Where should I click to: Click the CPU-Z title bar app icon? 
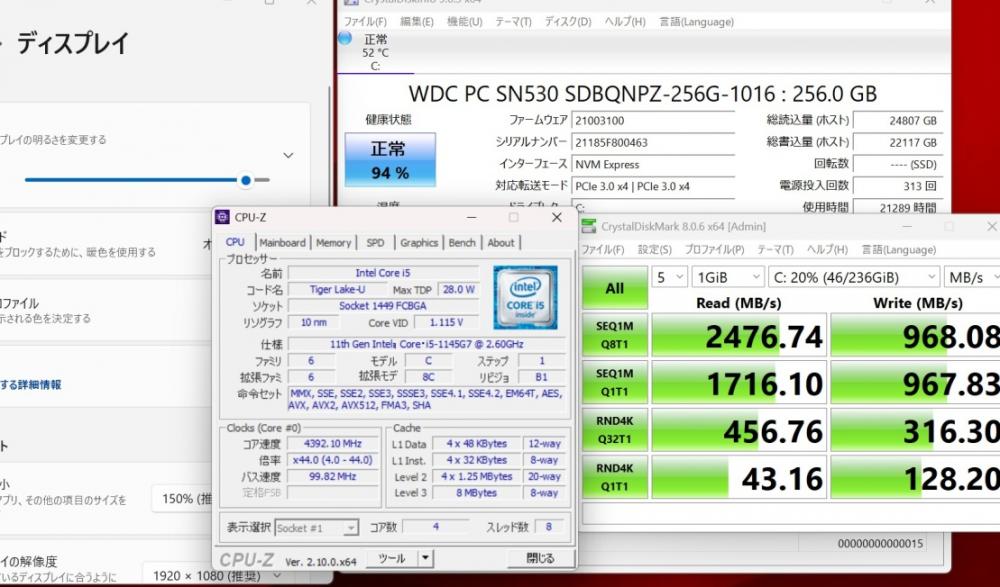click(x=223, y=218)
